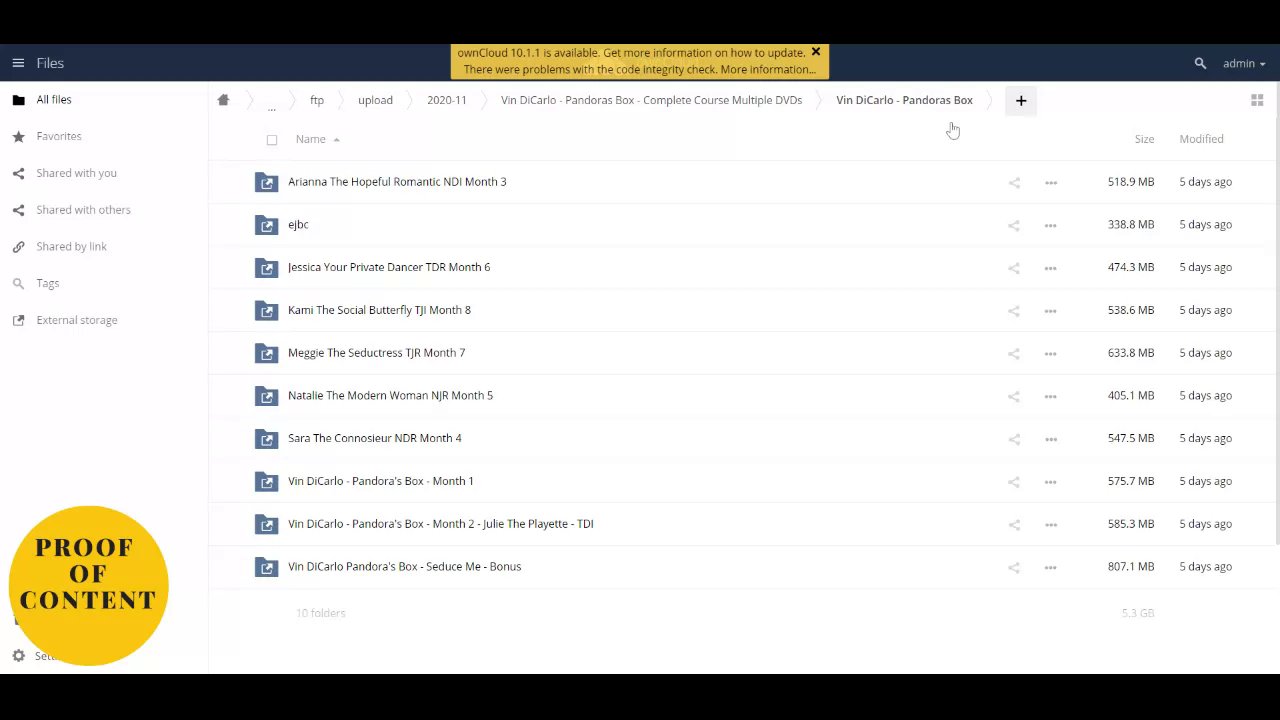Navigate to 2020-11 breadcrumb
This screenshot has width=1280, height=720.
447,100
